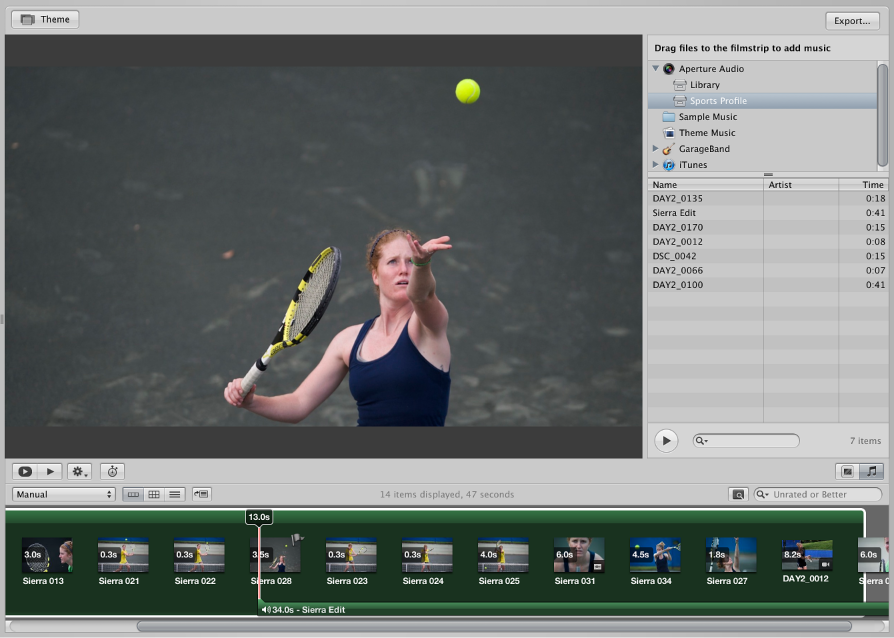
Task: Play the slideshow fullscreen
Action: [x=49, y=471]
